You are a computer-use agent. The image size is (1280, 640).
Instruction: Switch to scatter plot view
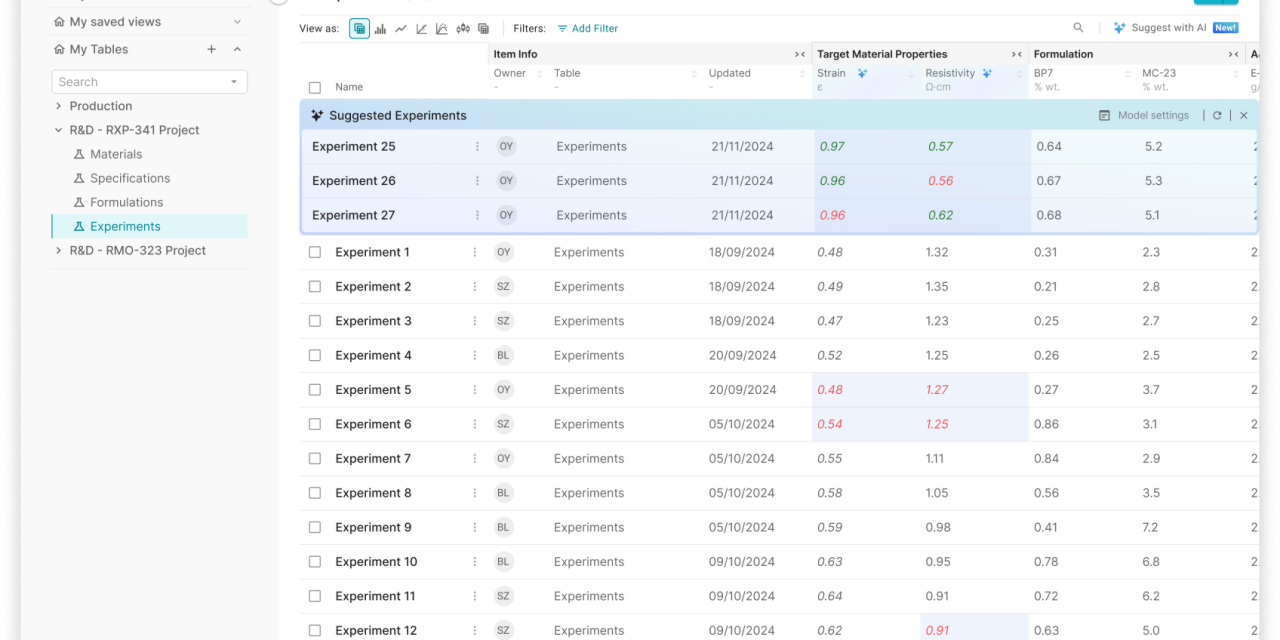point(421,29)
